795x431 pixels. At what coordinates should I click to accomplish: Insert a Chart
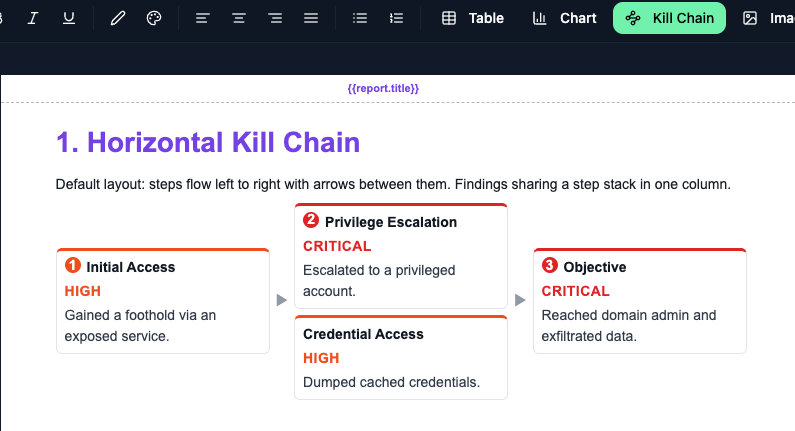click(564, 18)
